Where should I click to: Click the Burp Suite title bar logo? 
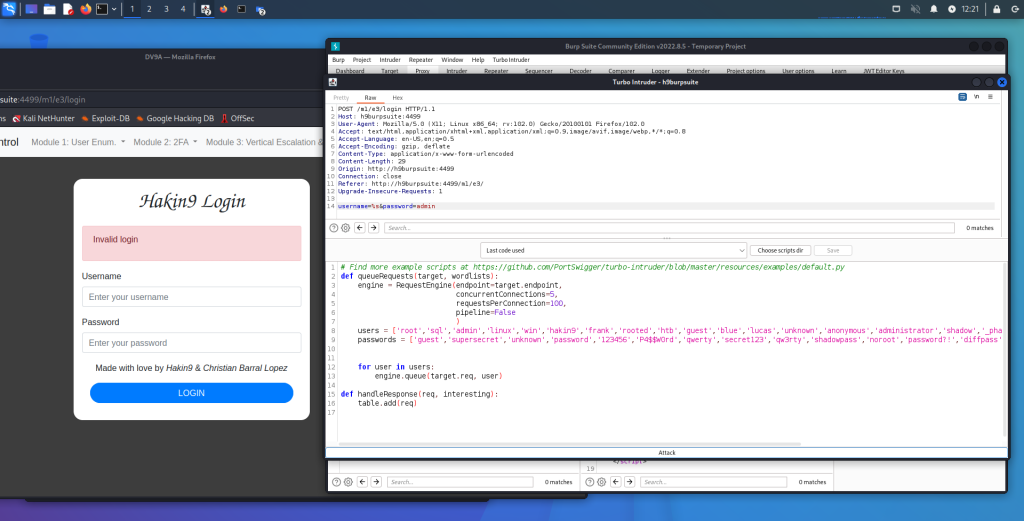335,46
